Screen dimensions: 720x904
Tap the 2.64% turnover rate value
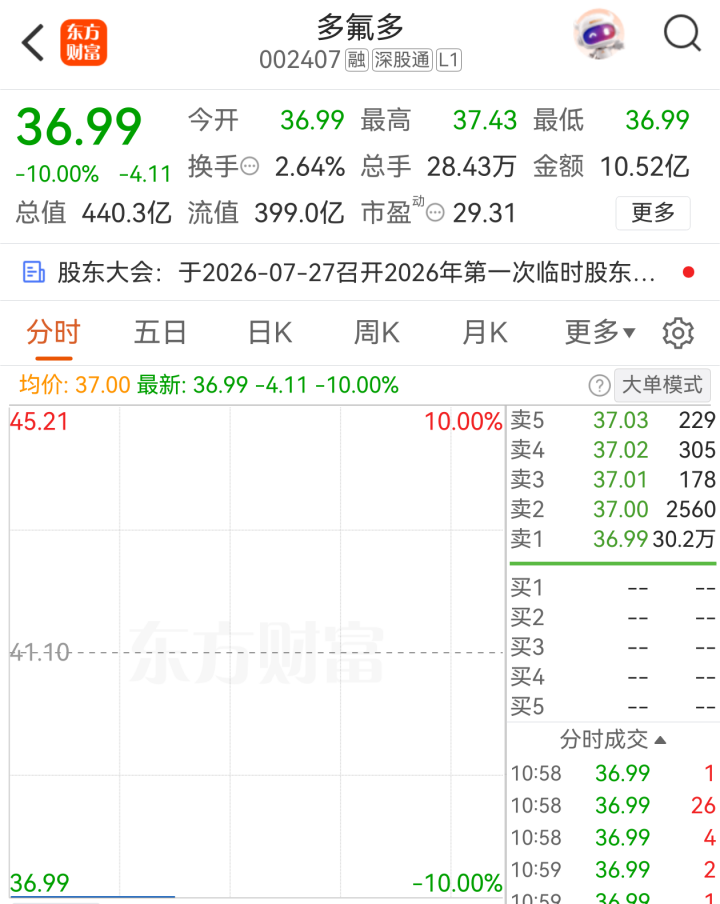tap(310, 167)
